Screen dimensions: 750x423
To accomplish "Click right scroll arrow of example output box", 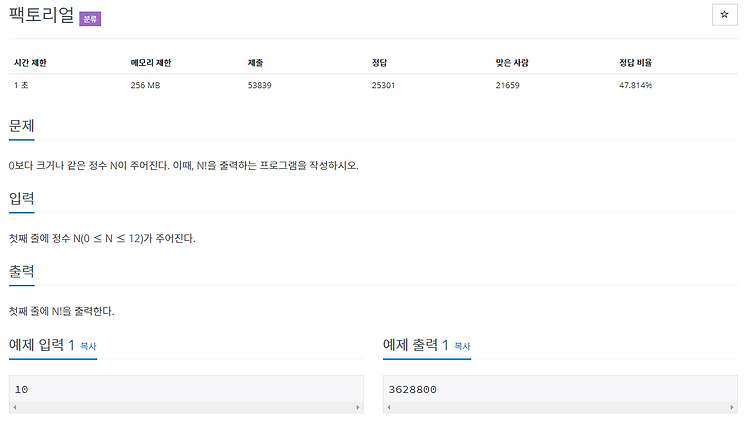I will click(x=732, y=407).
